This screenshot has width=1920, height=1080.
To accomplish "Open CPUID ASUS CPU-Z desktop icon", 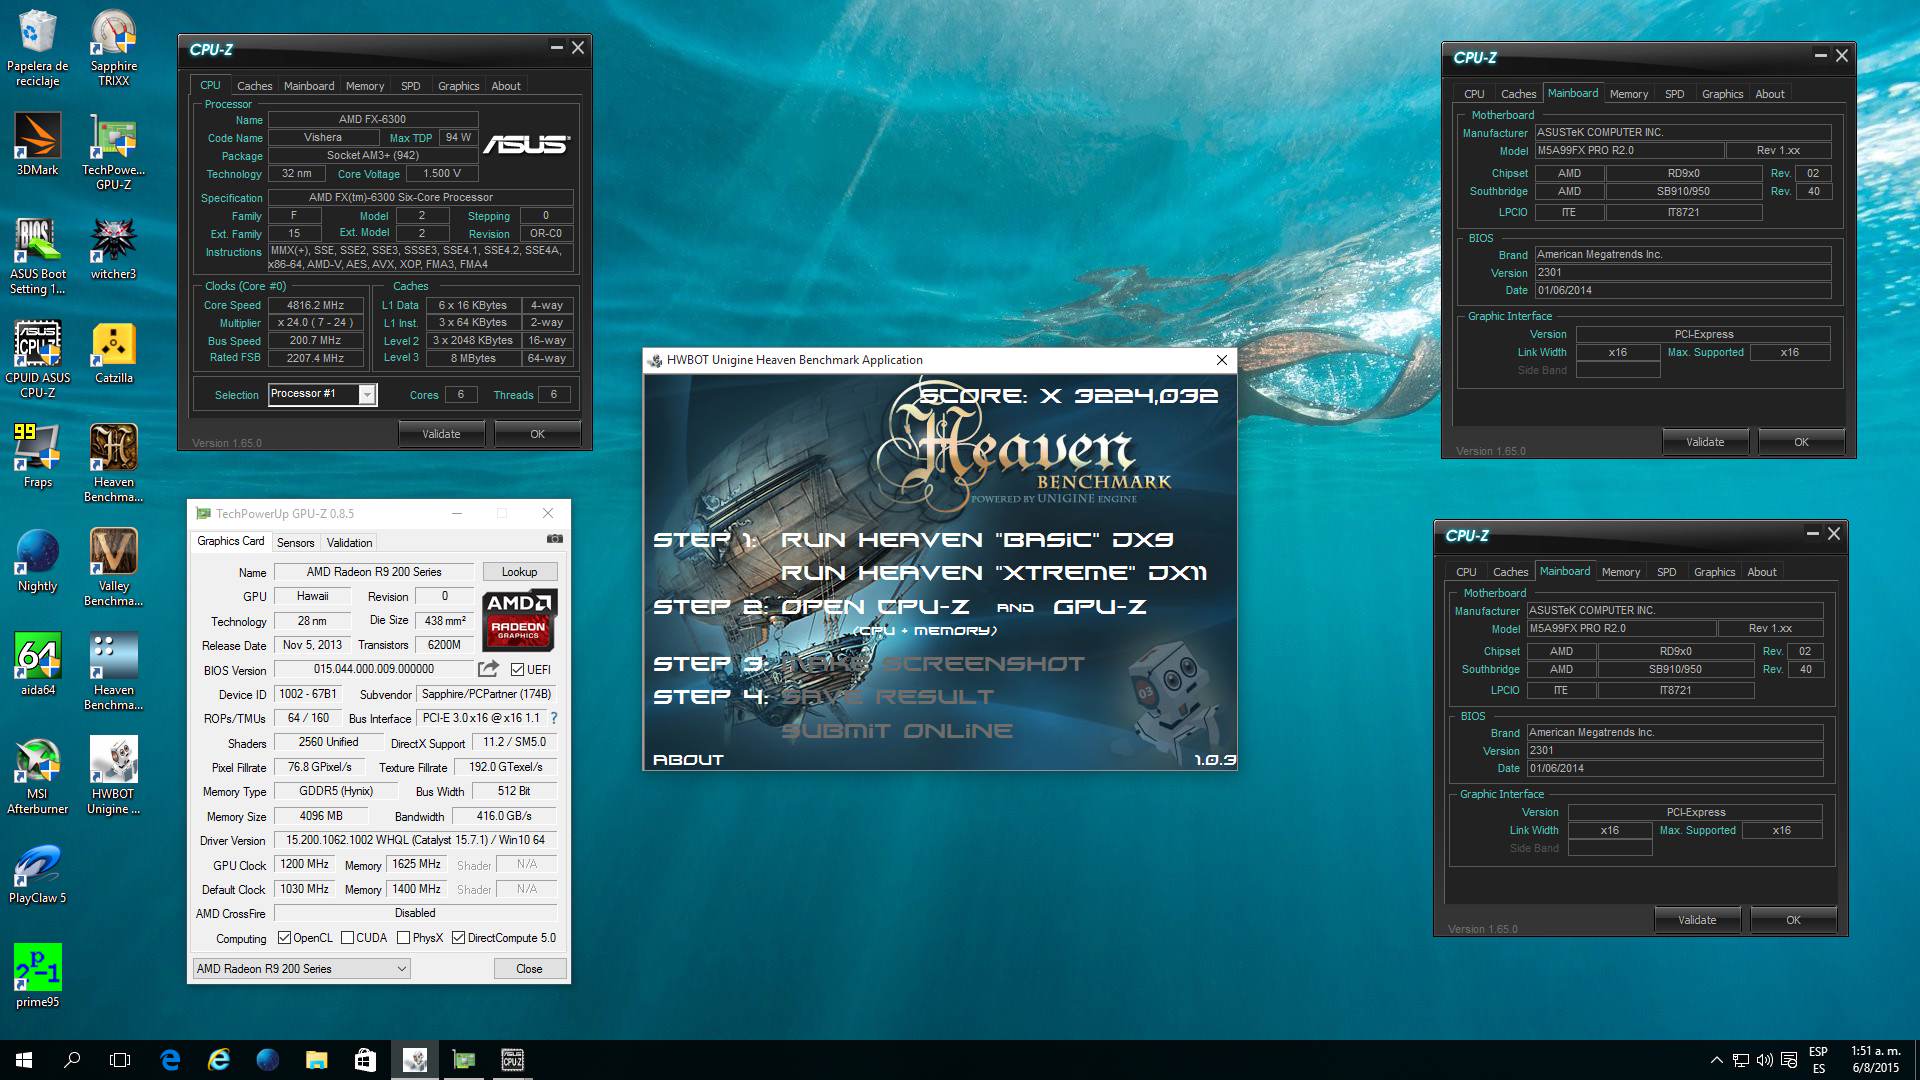I will coord(37,359).
